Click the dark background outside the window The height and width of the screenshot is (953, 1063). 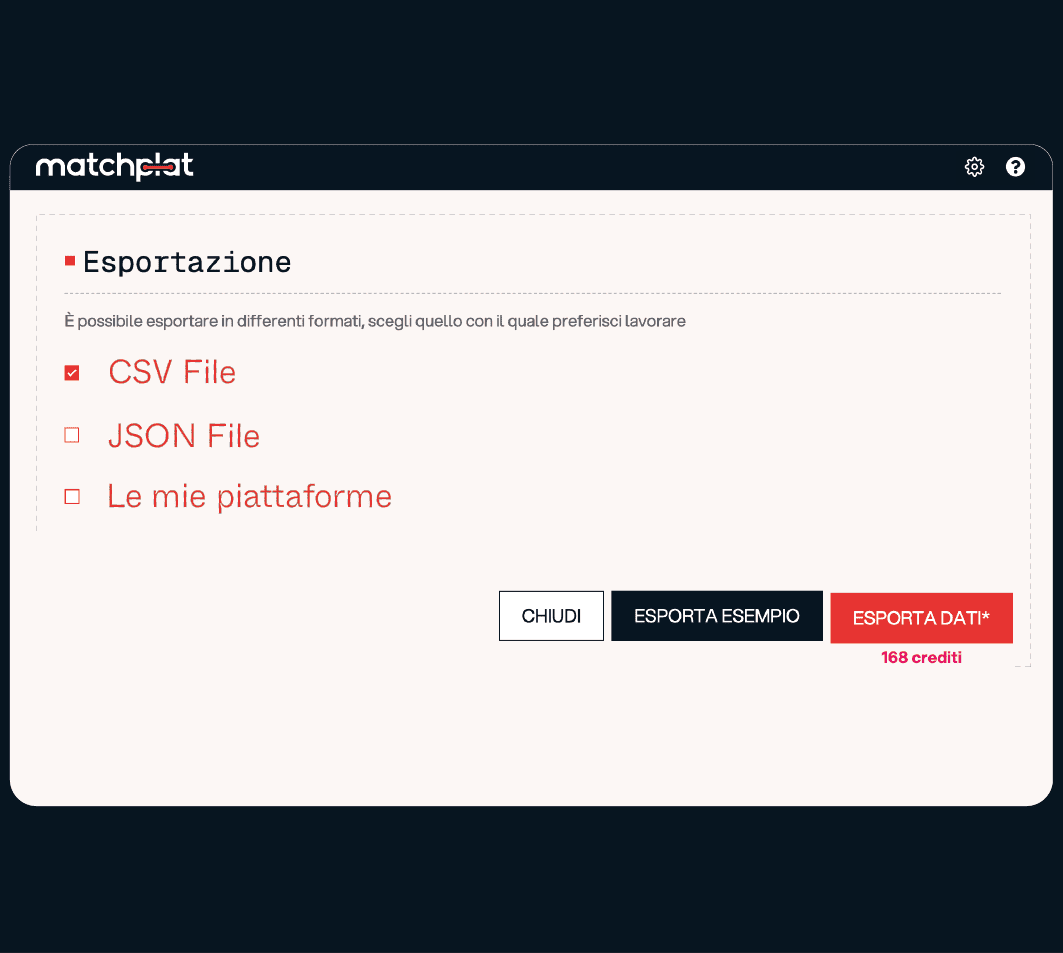click(530, 70)
